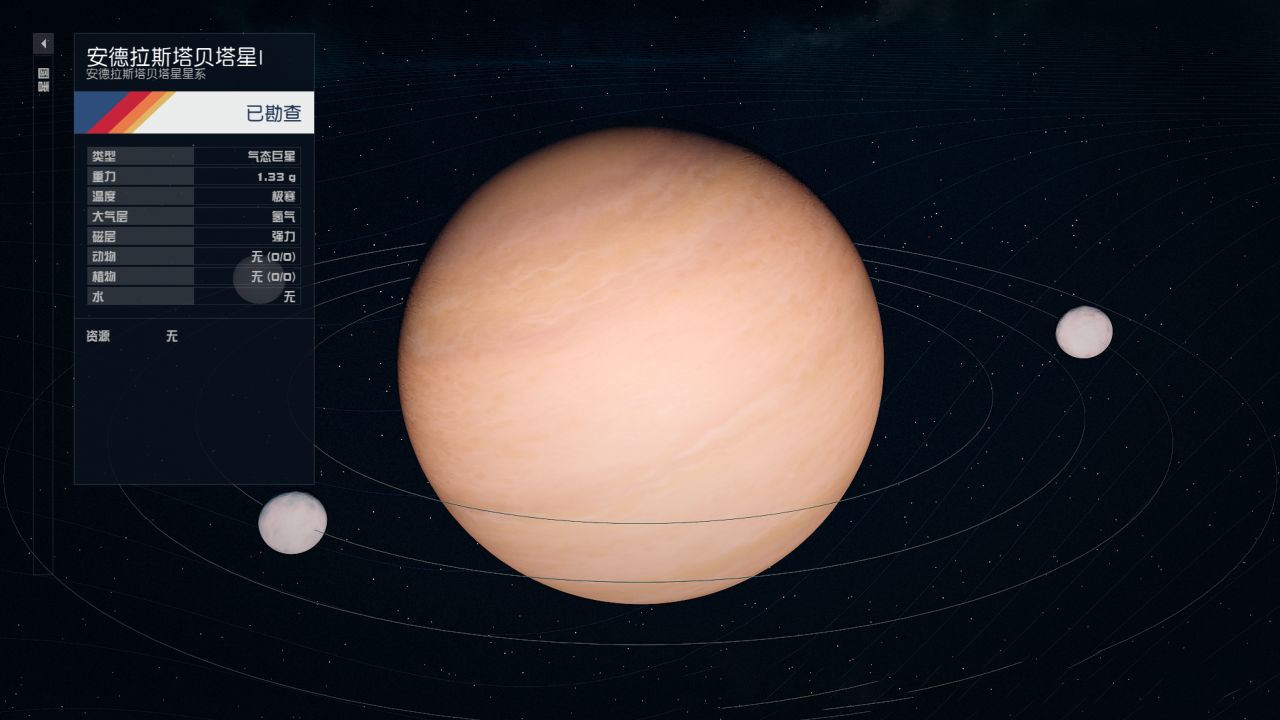Image resolution: width=1280 pixels, height=720 pixels.
Task: Click the 资源 value 无
Action: click(x=172, y=336)
